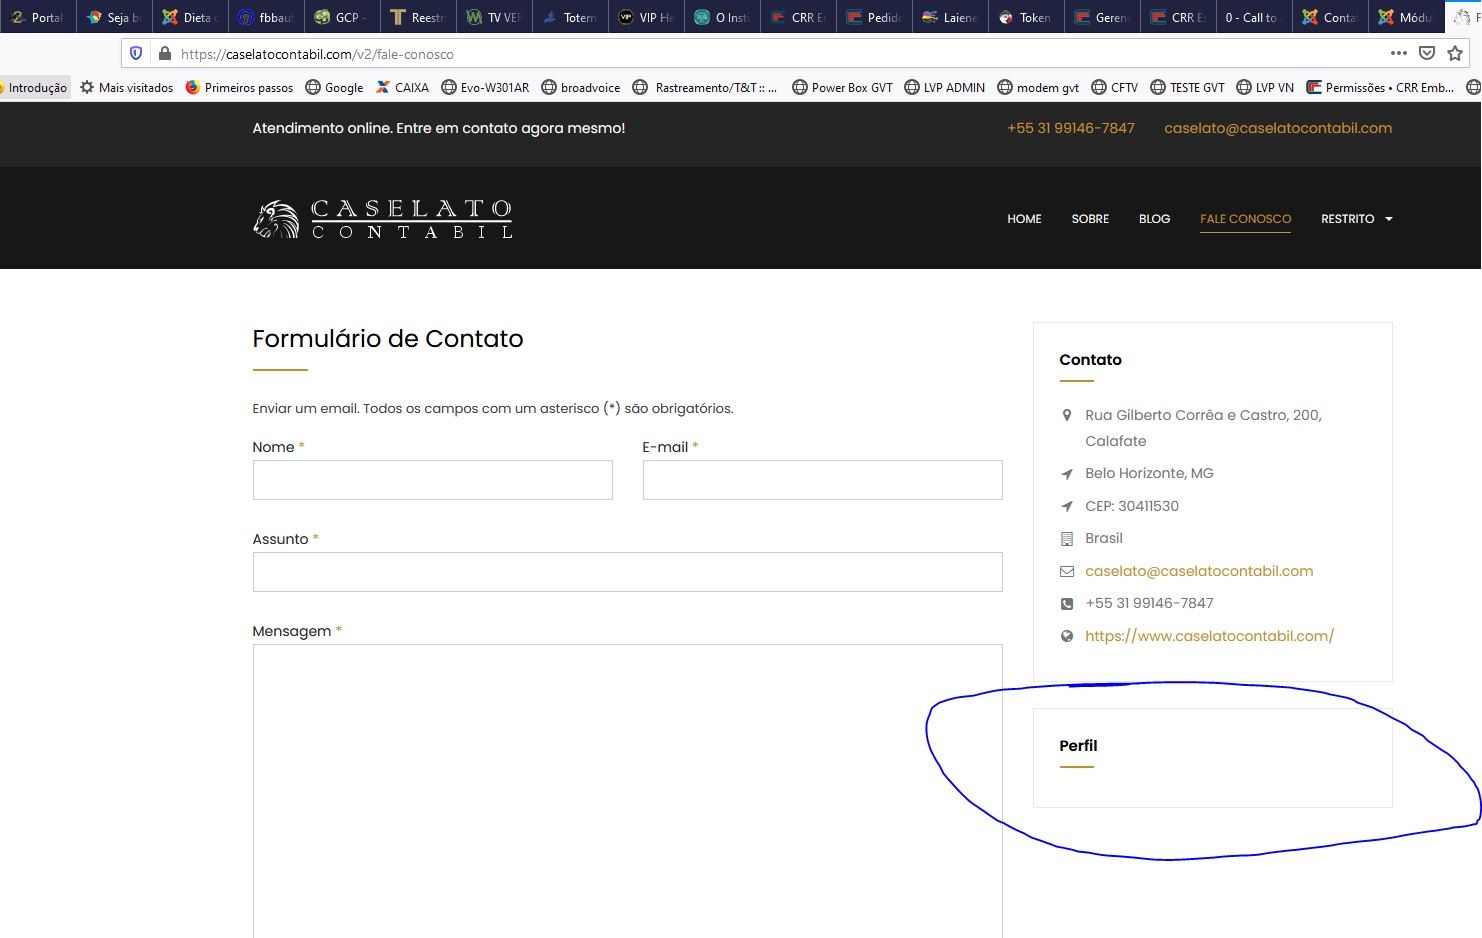Open the CAIXA bookmark
Viewport: 1482px width, 938px height.
[x=402, y=88]
